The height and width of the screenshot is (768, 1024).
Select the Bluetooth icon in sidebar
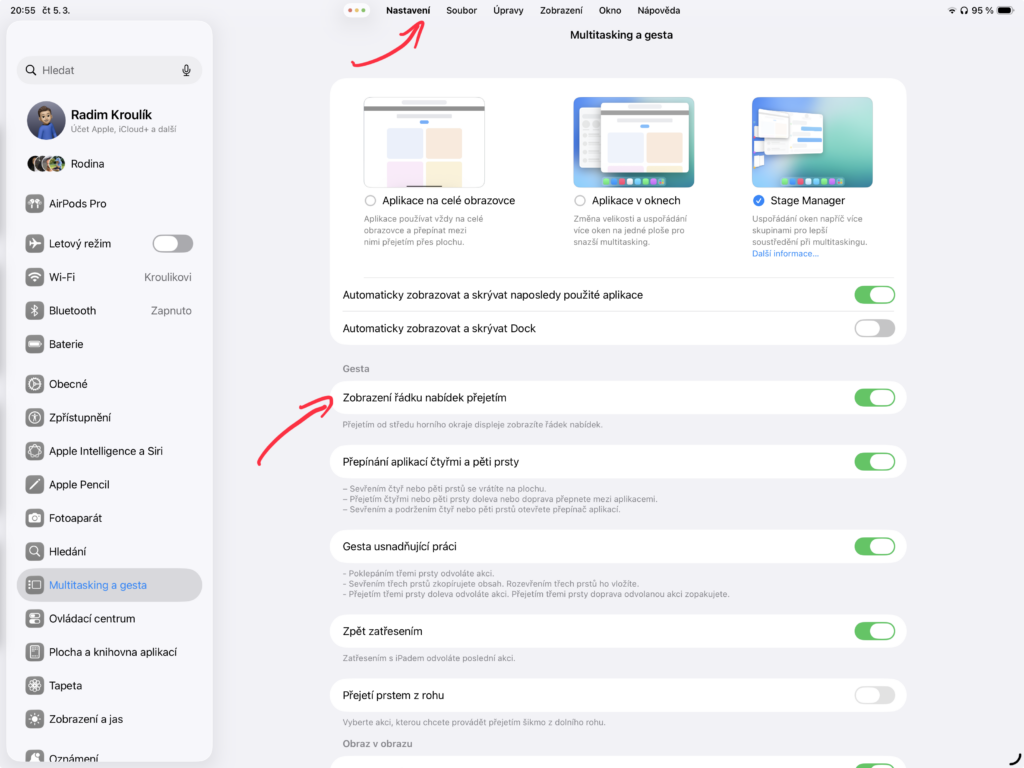point(35,311)
